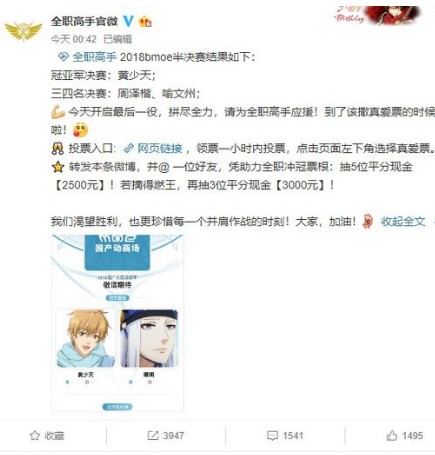
Task: Open the 全职高手官微 username link
Action: (x=84, y=21)
